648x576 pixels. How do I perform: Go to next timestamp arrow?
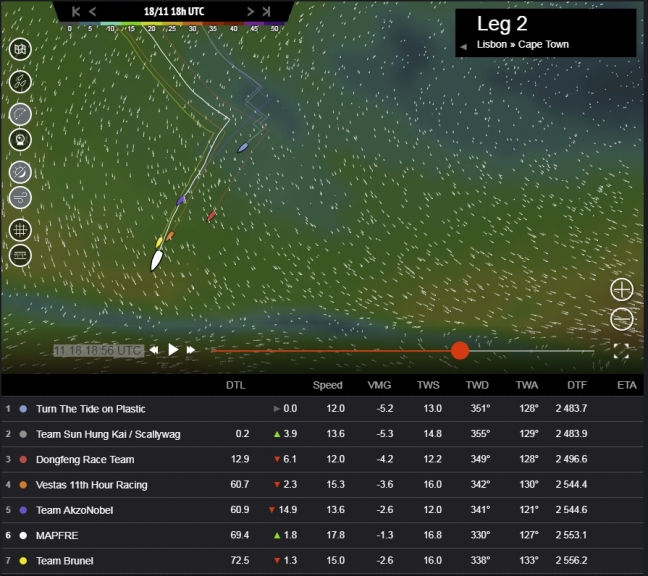(250, 12)
